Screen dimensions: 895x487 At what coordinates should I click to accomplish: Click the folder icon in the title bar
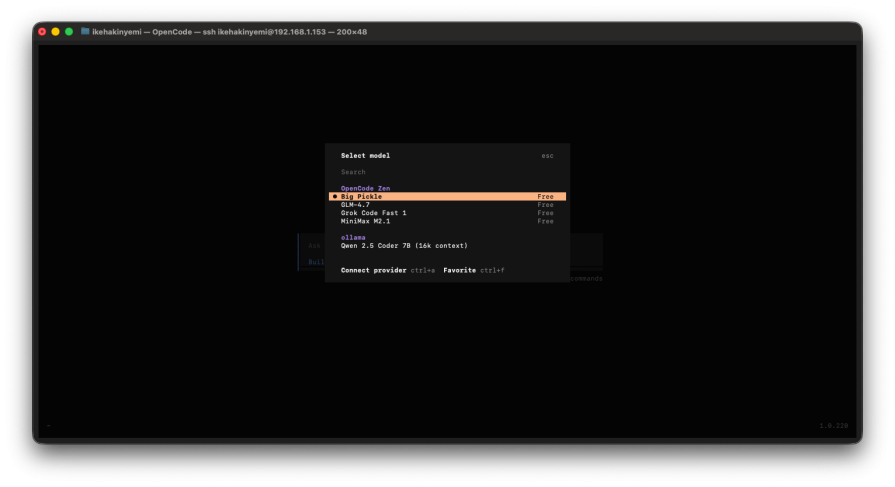tap(85, 31)
